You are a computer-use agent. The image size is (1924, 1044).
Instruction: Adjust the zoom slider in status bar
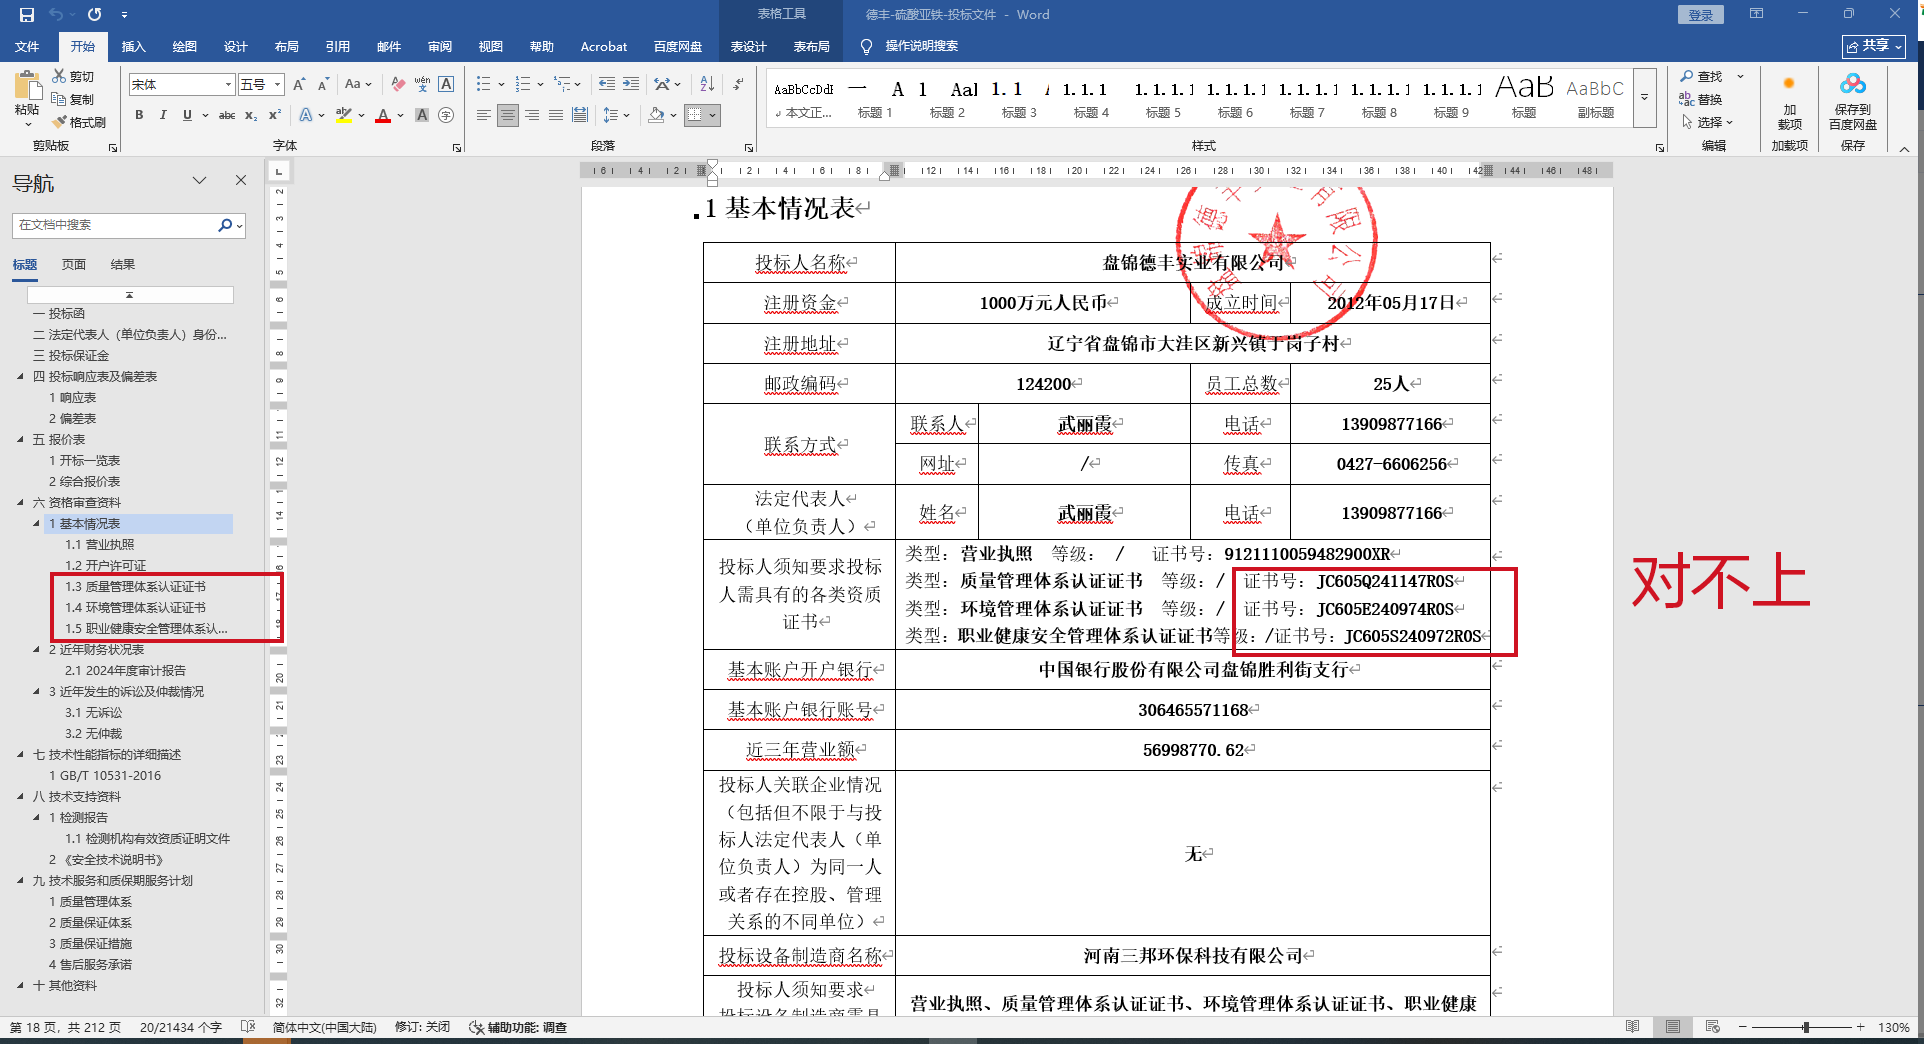pyautogui.click(x=1805, y=1027)
